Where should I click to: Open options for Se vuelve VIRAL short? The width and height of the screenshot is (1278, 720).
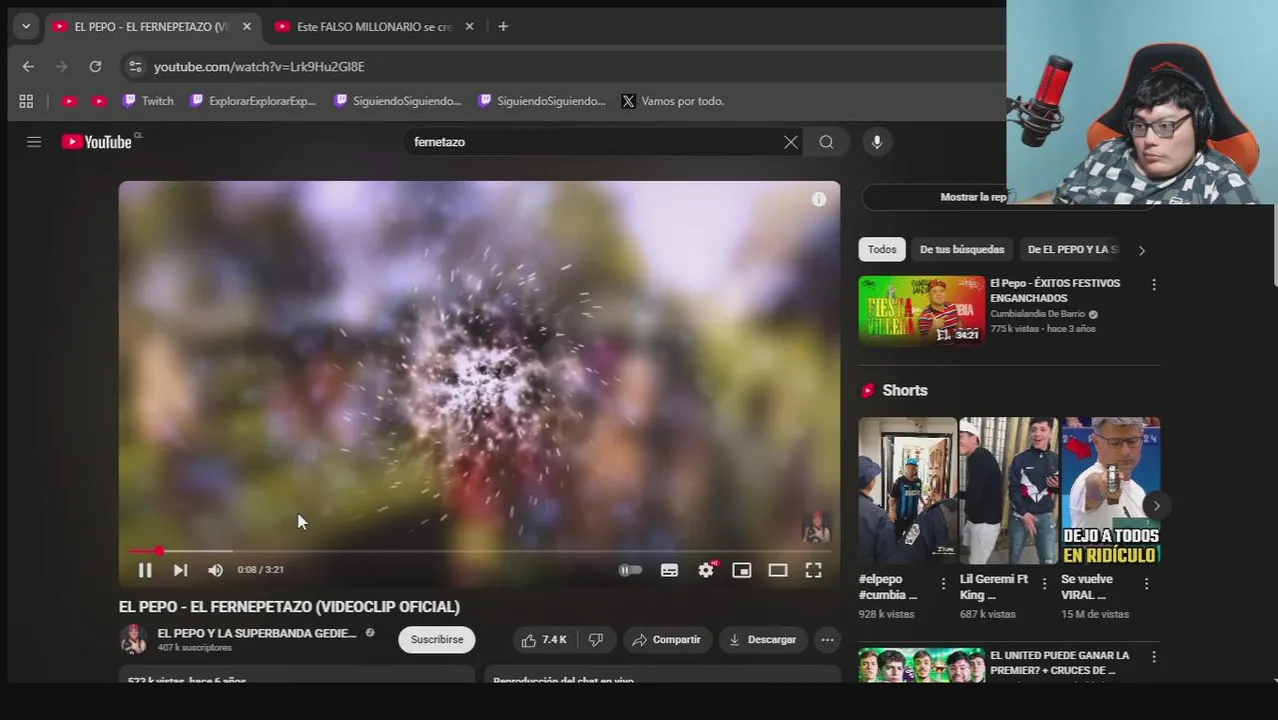click(1146, 584)
